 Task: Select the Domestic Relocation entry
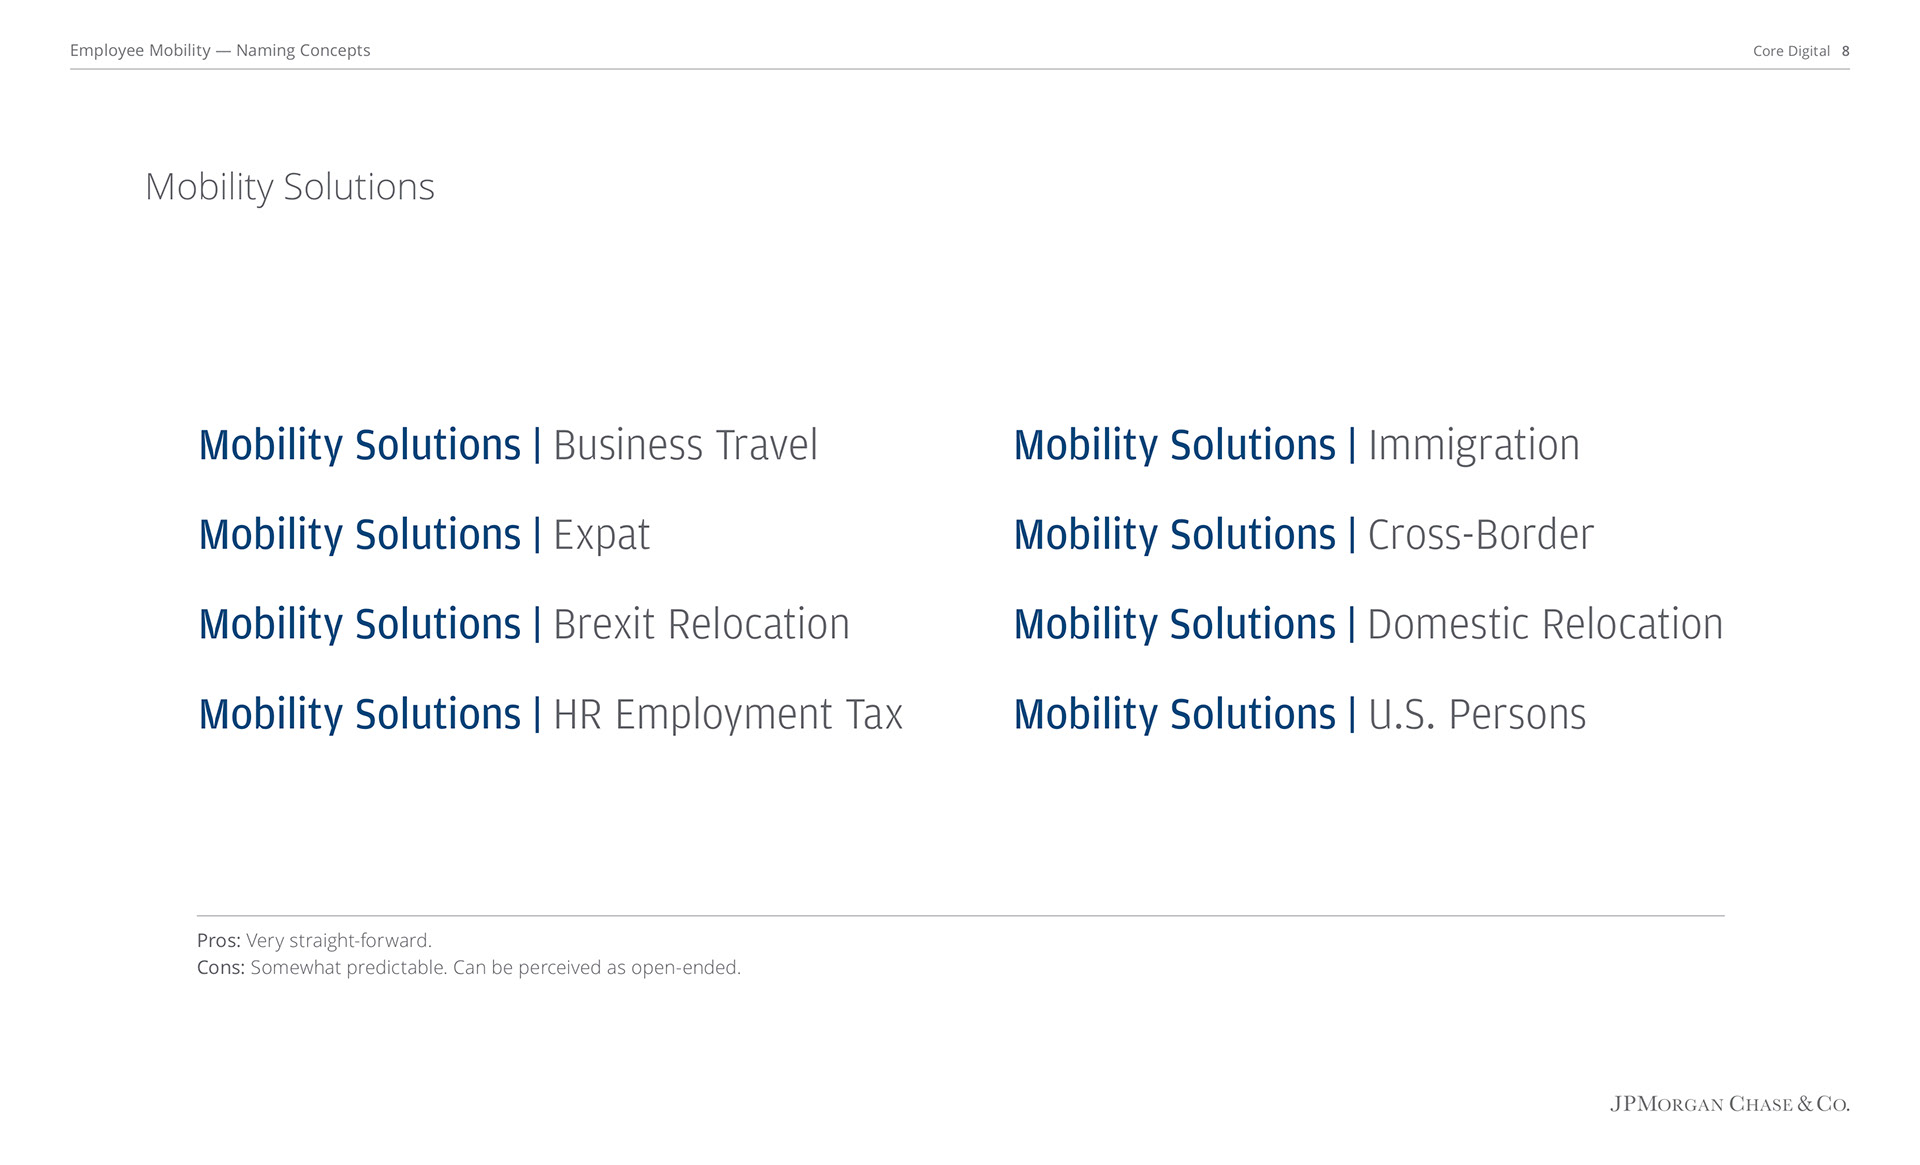(x=1369, y=625)
